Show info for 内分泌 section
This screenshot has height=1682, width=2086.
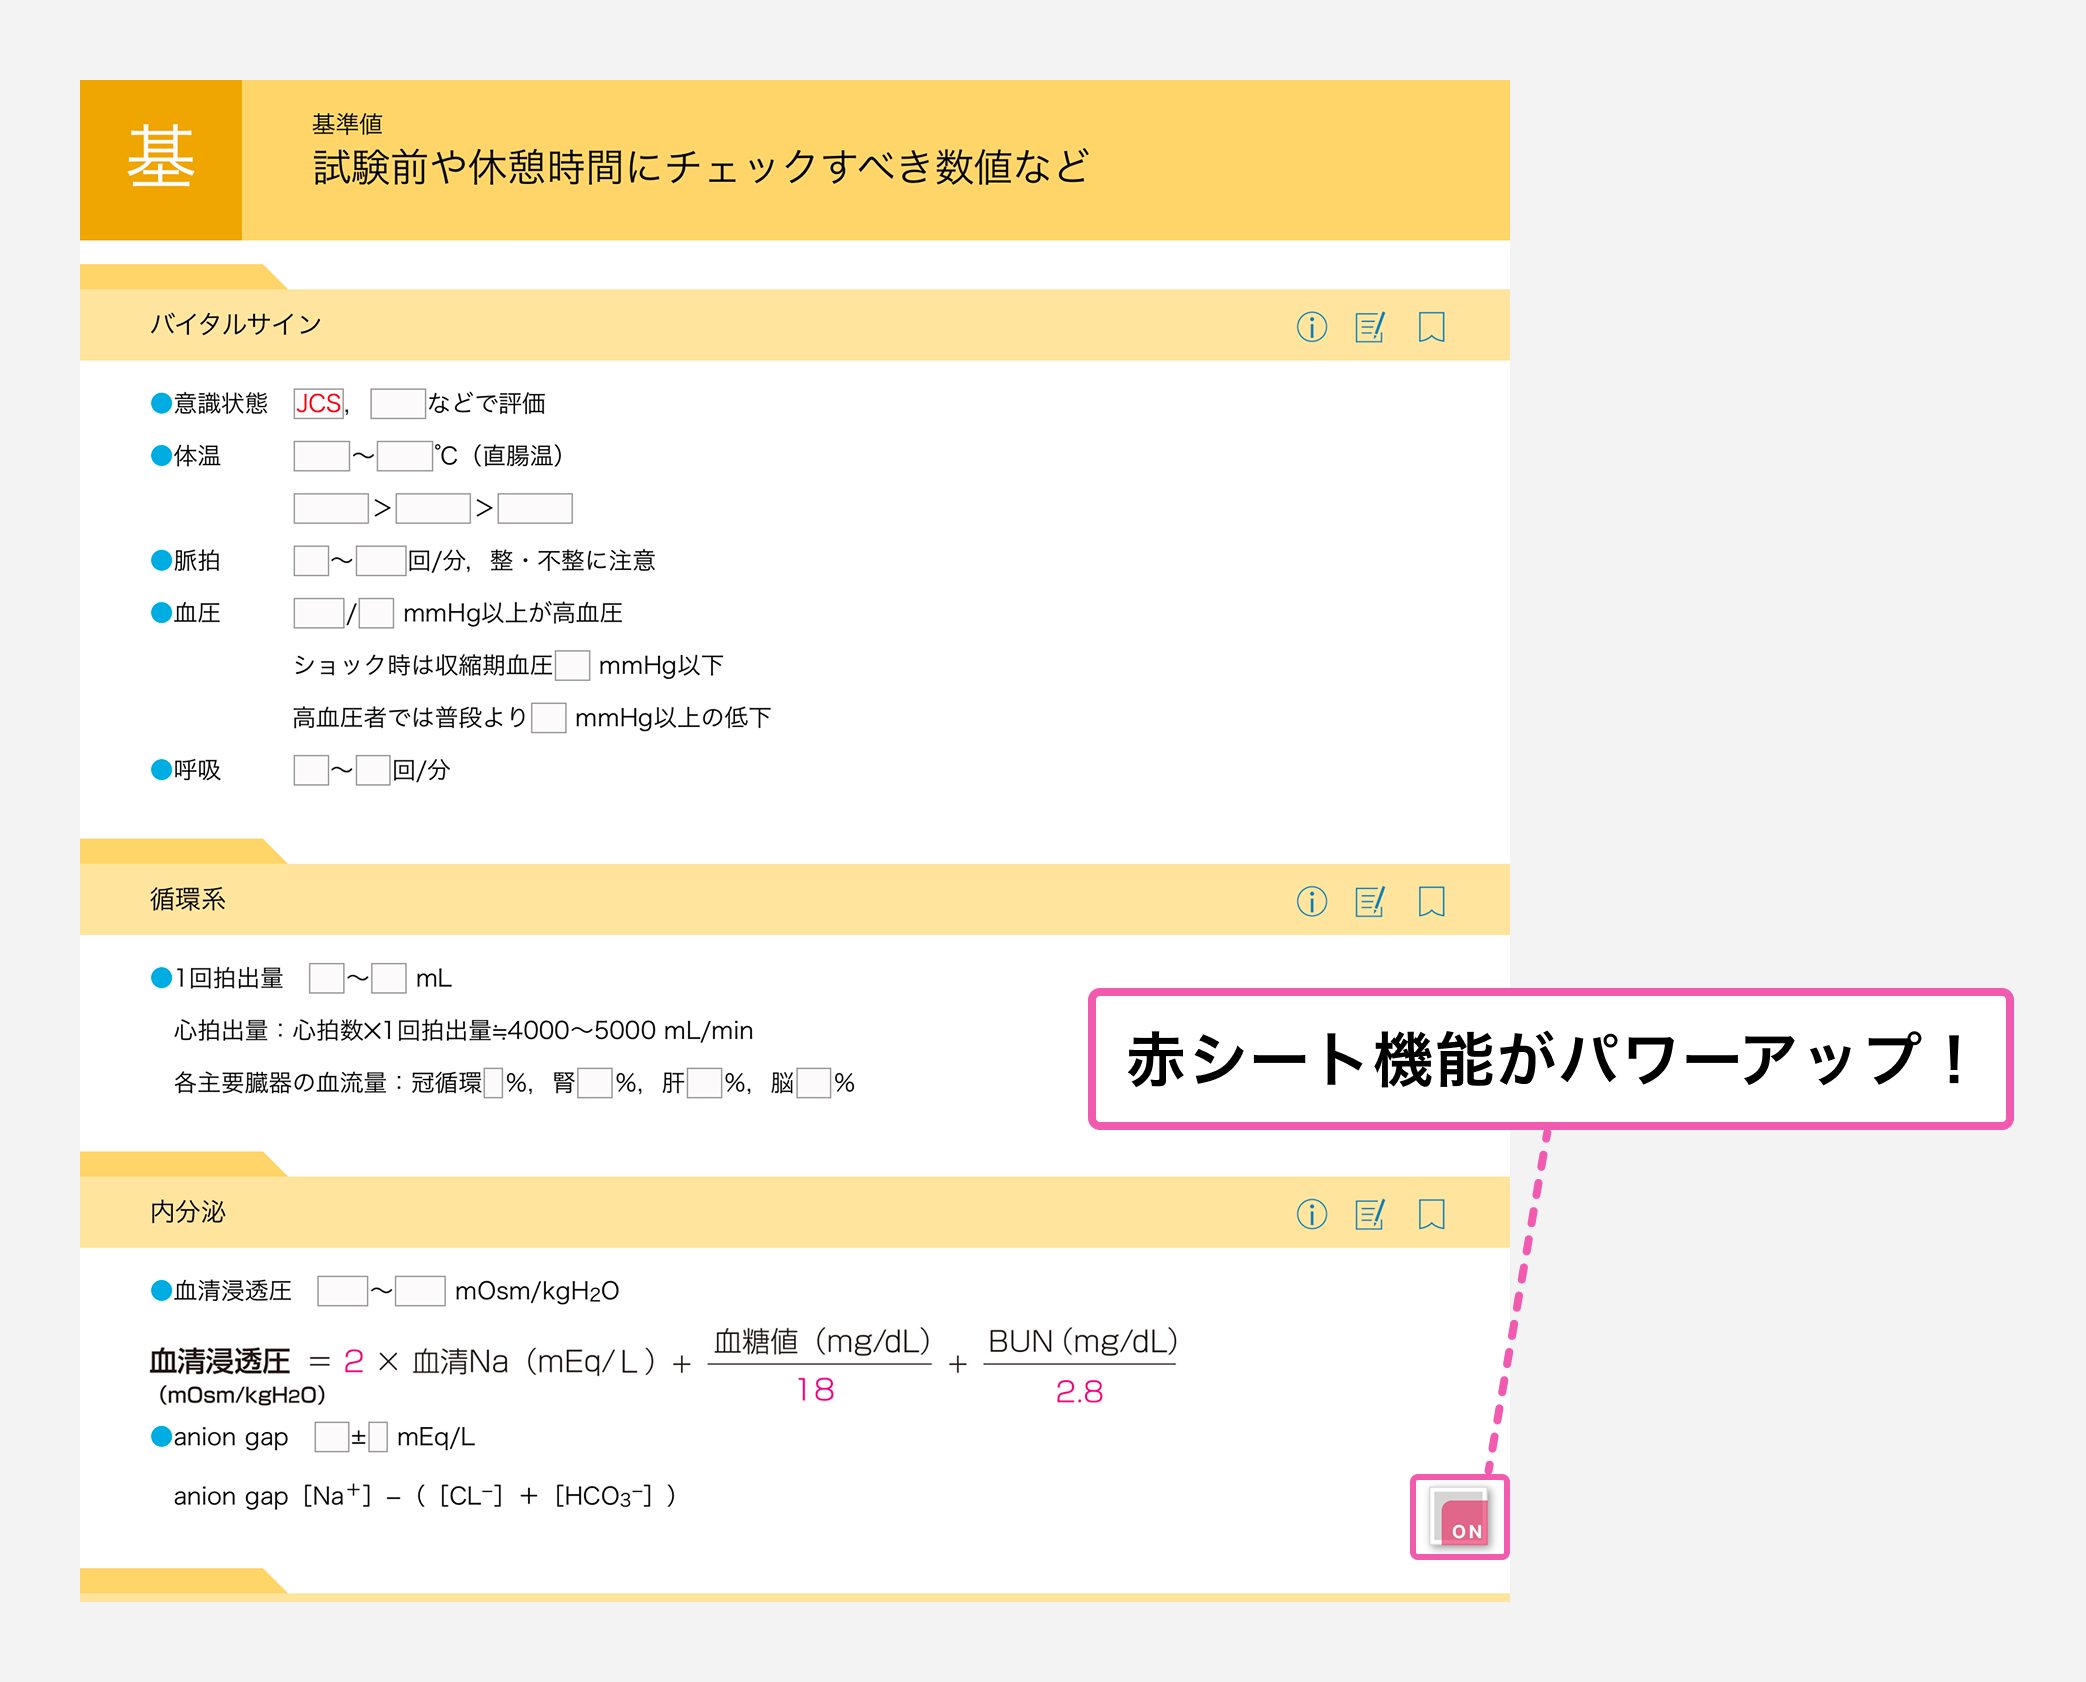click(1311, 1214)
